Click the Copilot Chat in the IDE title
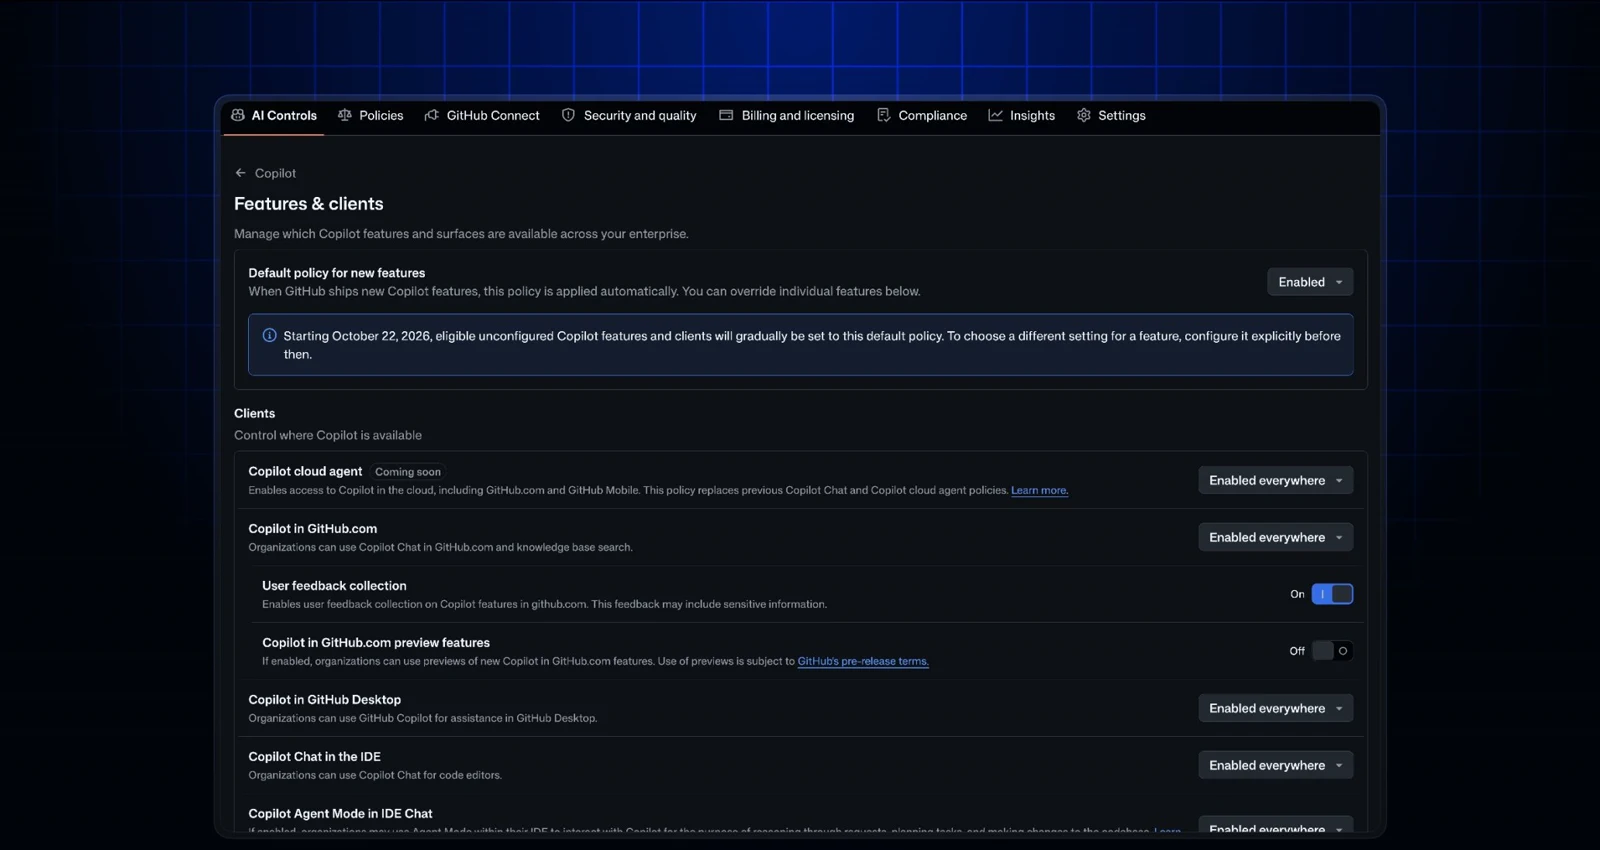The image size is (1600, 850). pyautogui.click(x=314, y=757)
